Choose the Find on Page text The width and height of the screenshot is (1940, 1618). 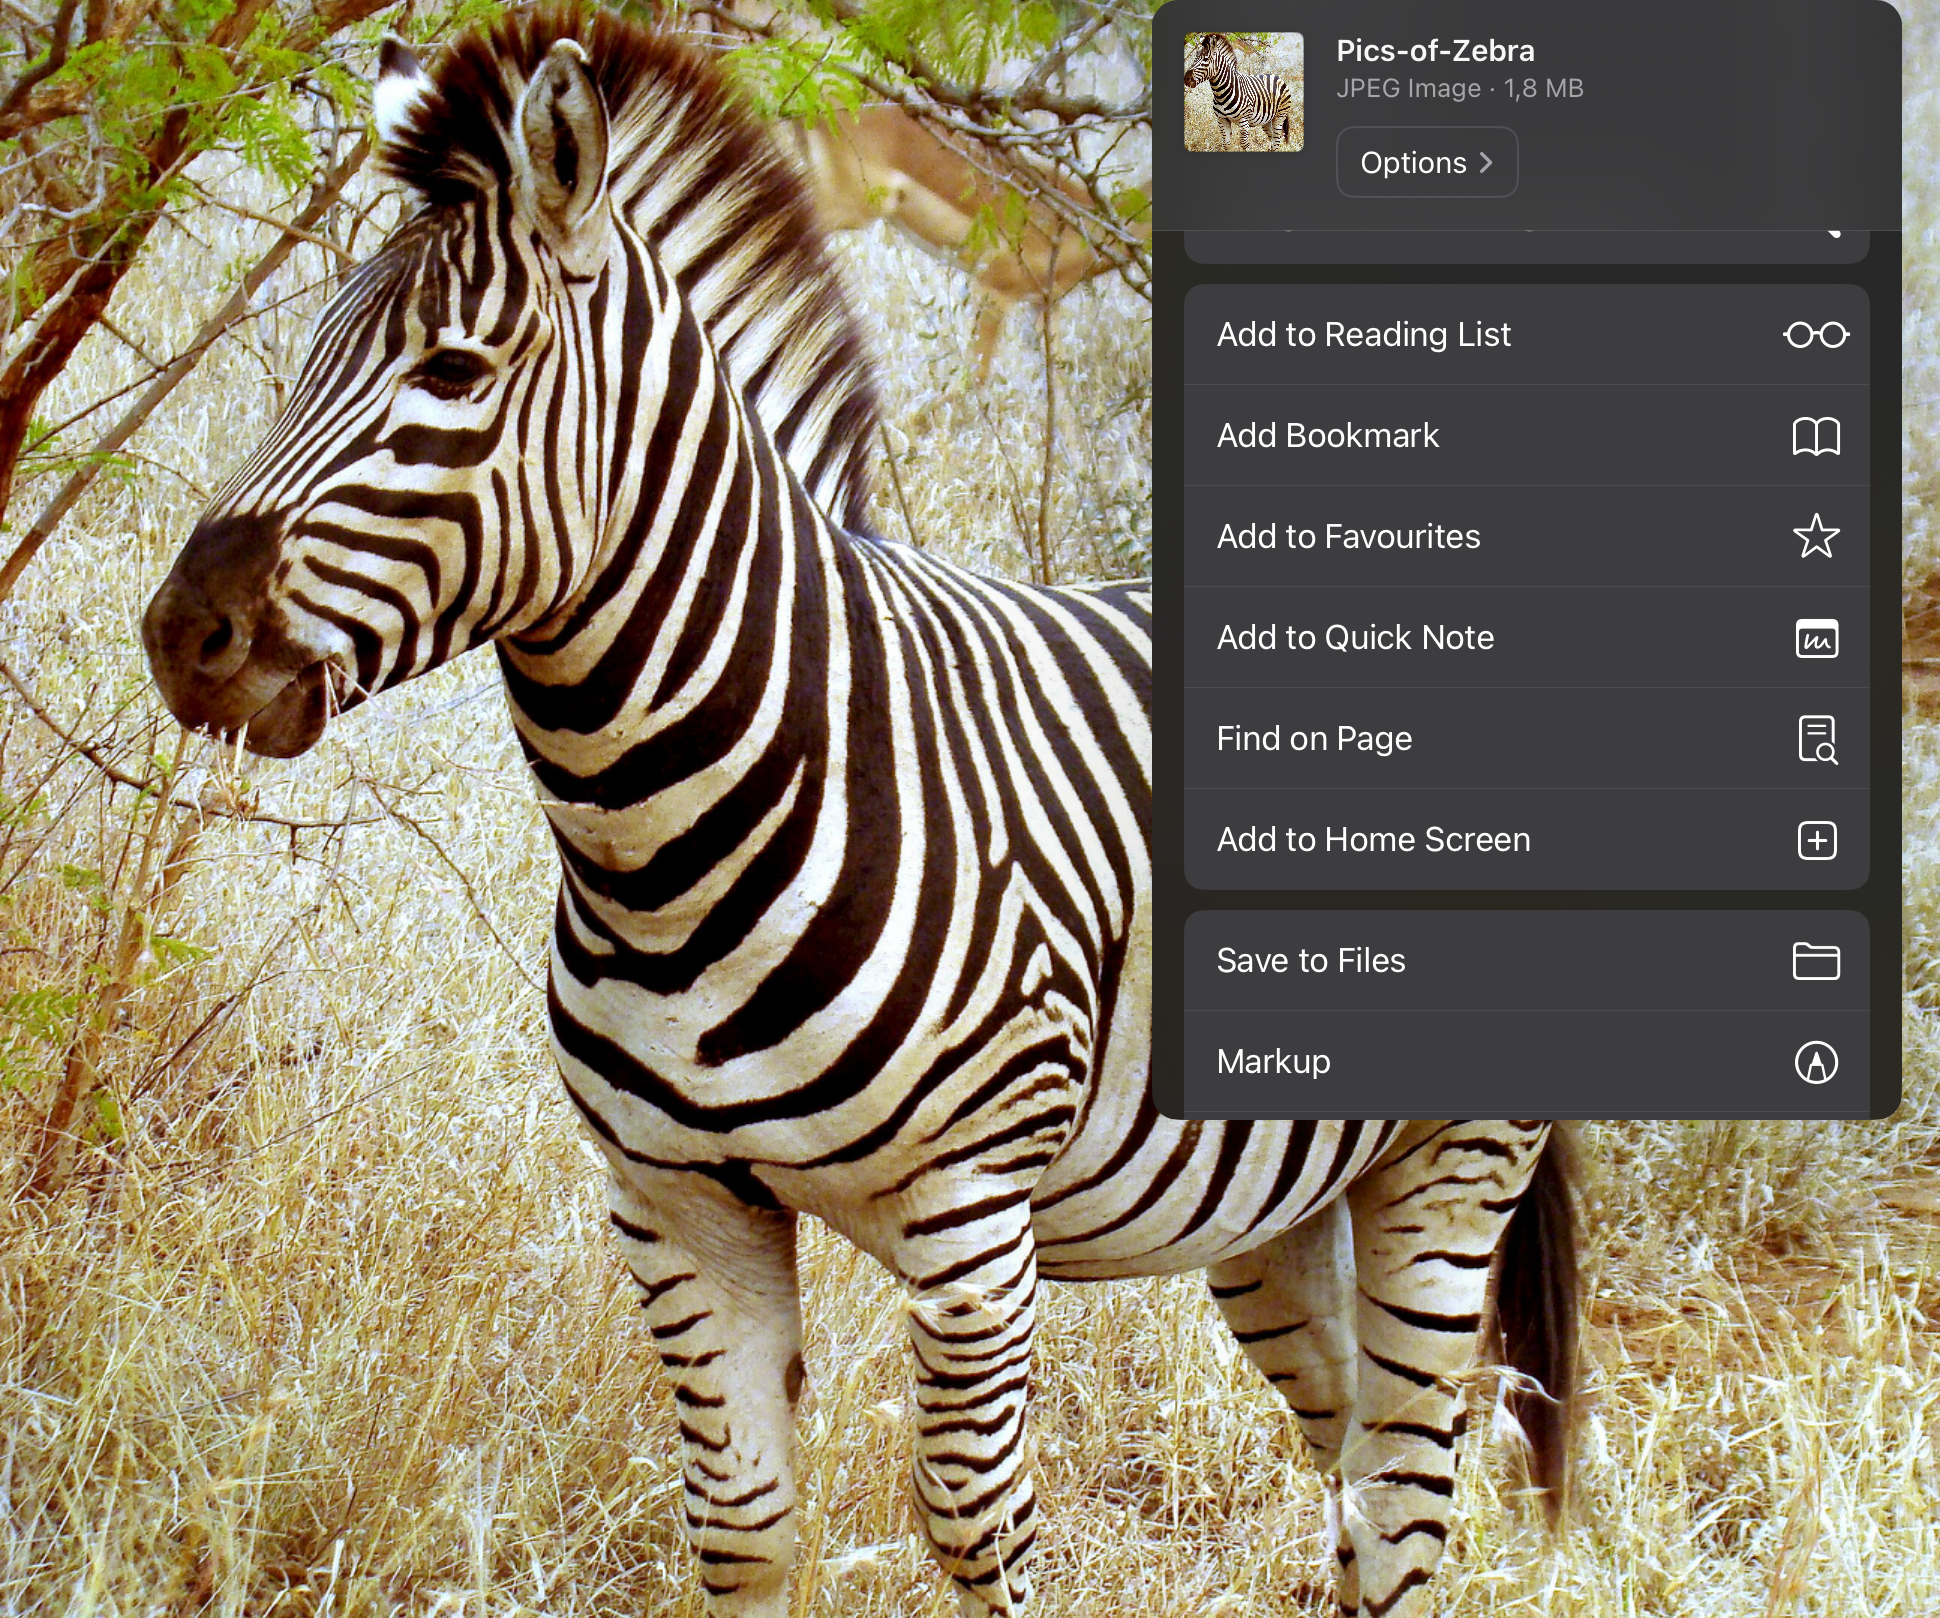point(1314,739)
